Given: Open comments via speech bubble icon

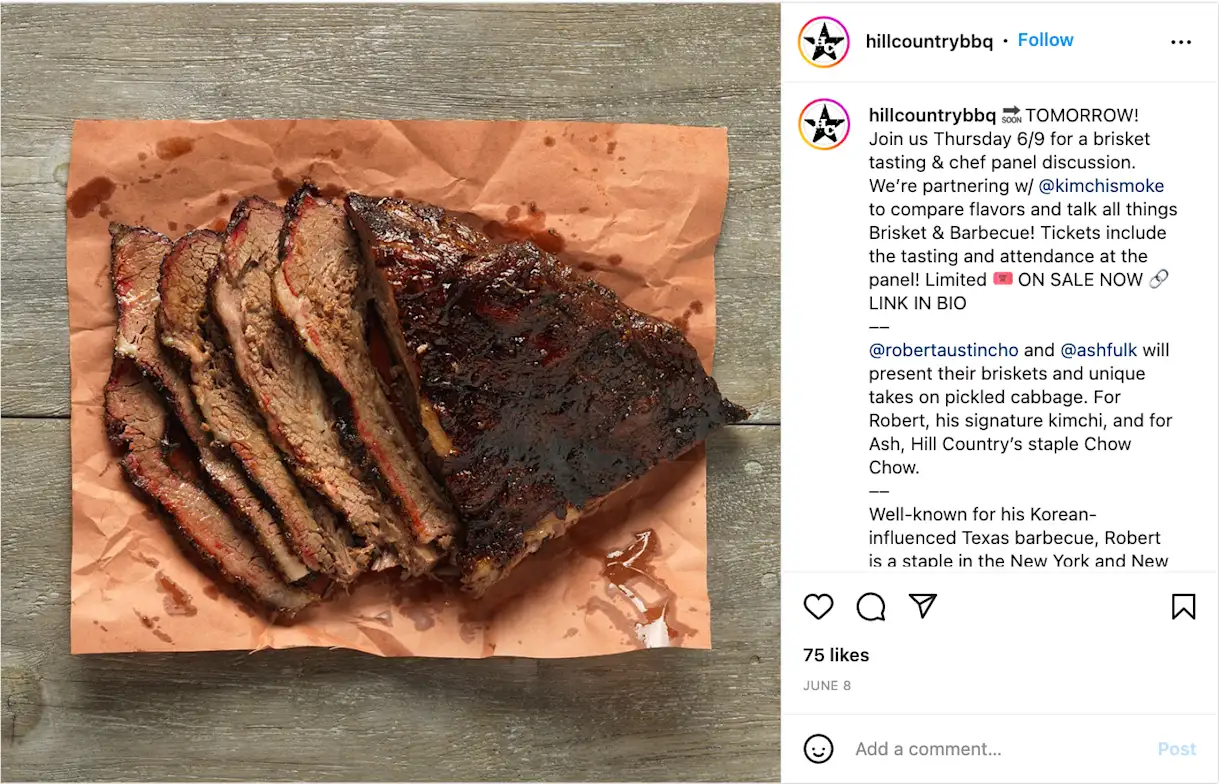Looking at the screenshot, I should [871, 606].
